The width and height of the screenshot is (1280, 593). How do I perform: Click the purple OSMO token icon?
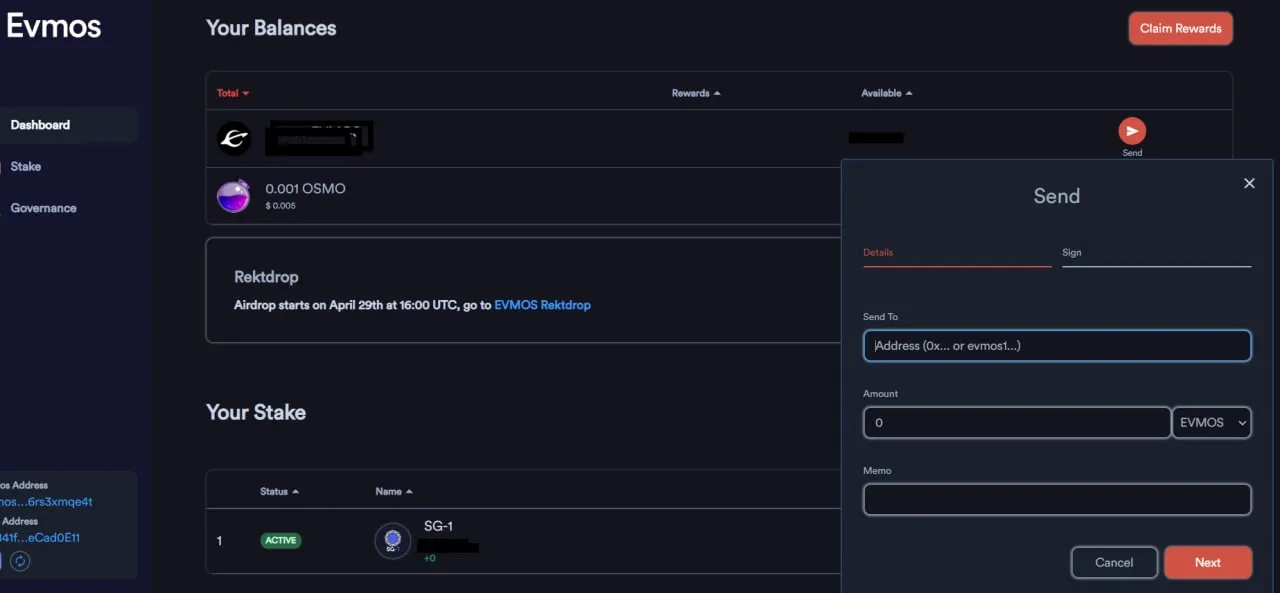click(234, 196)
